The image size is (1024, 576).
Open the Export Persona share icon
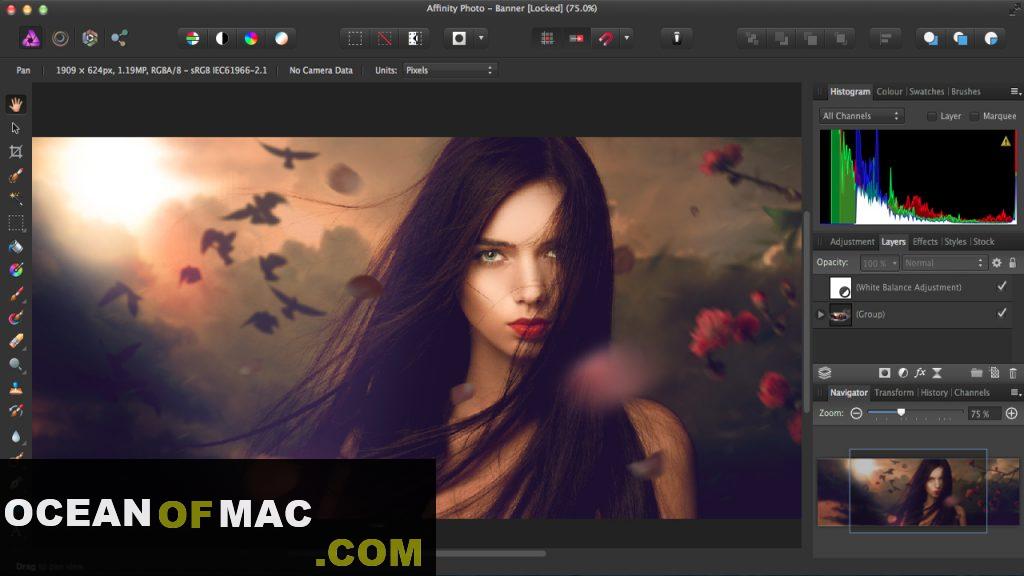119,39
